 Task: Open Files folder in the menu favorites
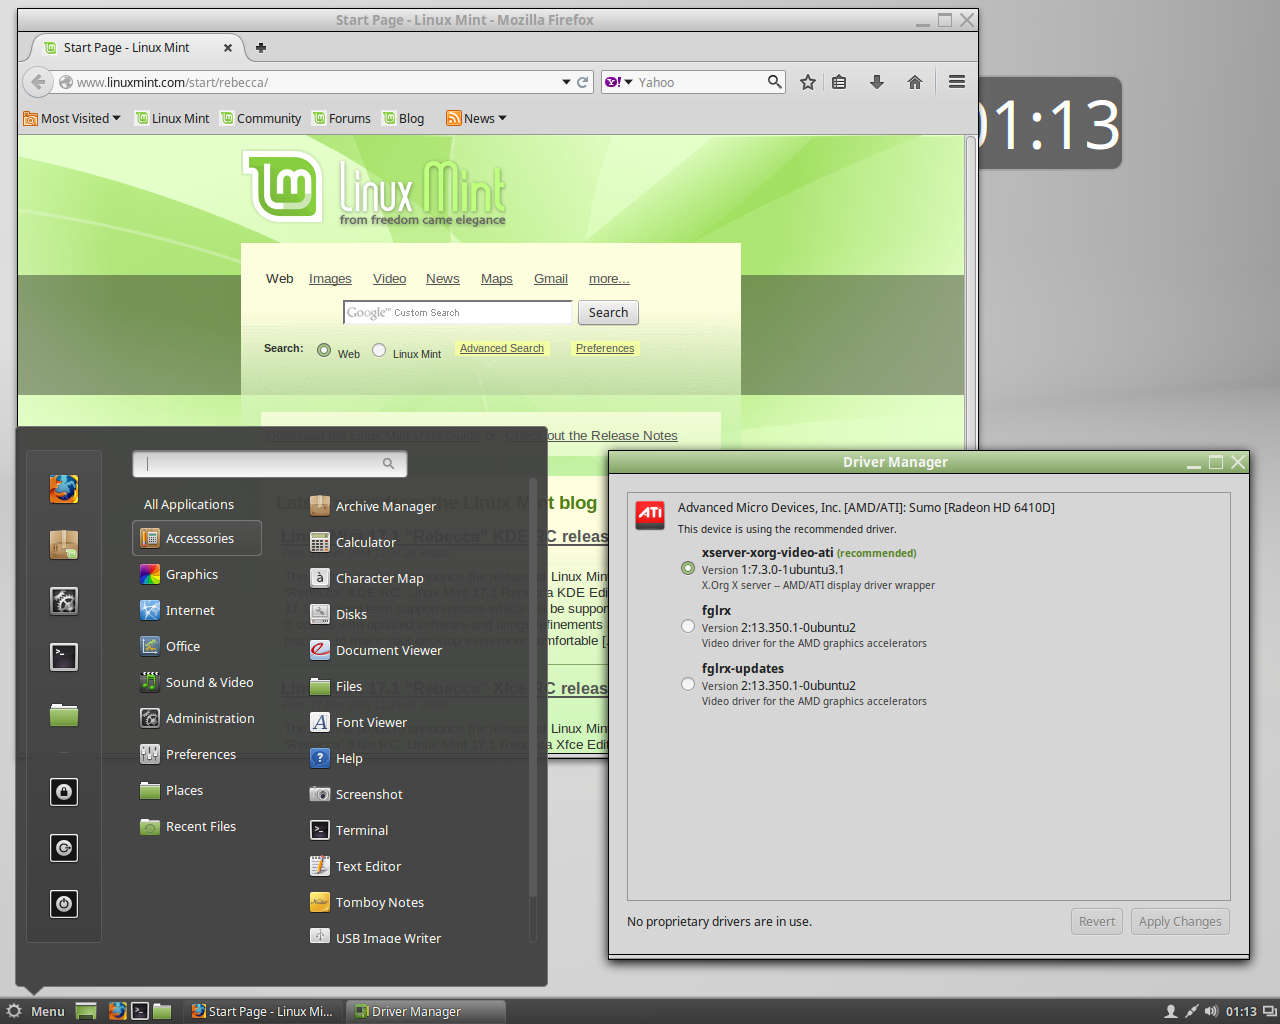pyautogui.click(x=64, y=714)
